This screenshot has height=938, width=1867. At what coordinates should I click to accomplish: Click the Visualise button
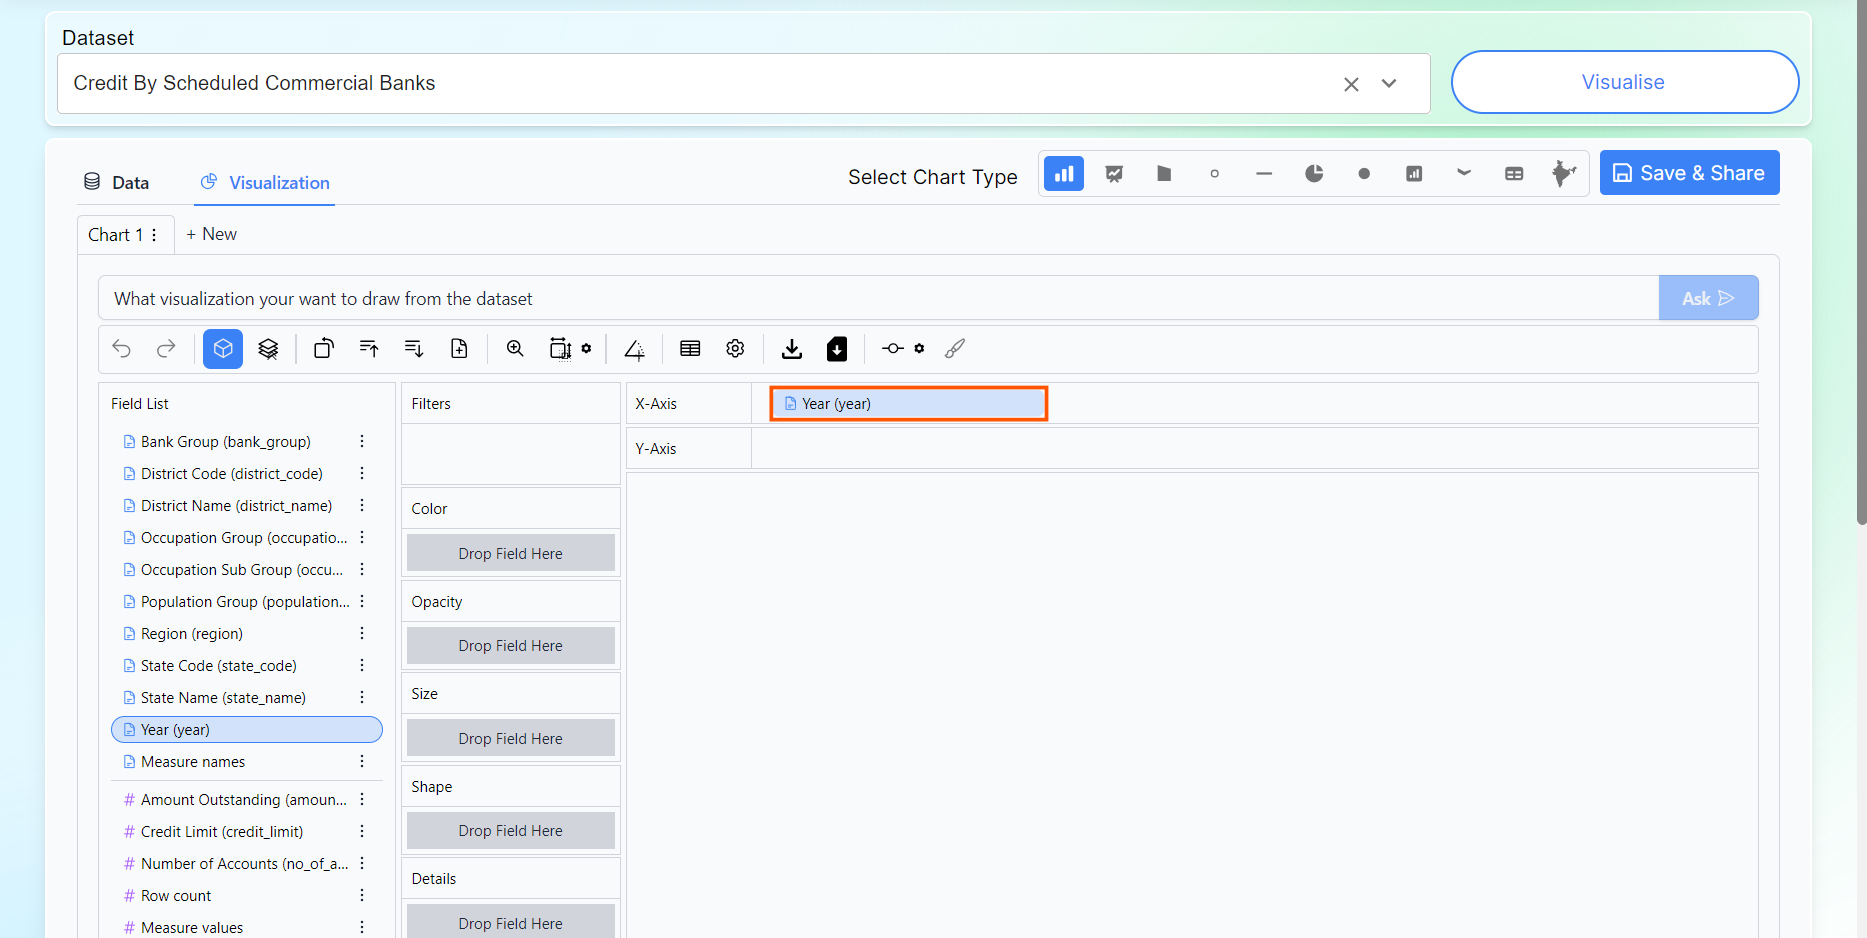1624,82
